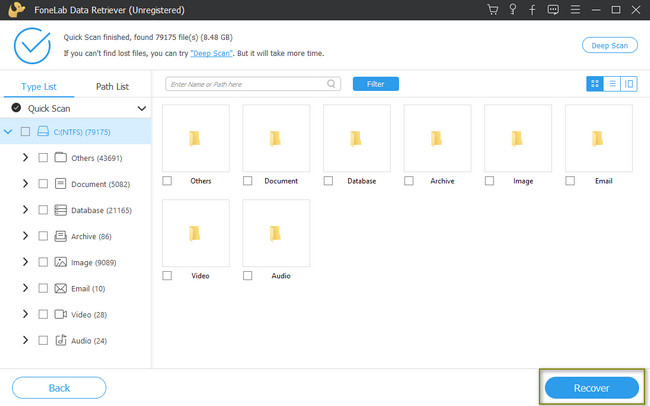650x406 pixels.
Task: Click the Email envelope icon in tree
Action: click(61, 288)
